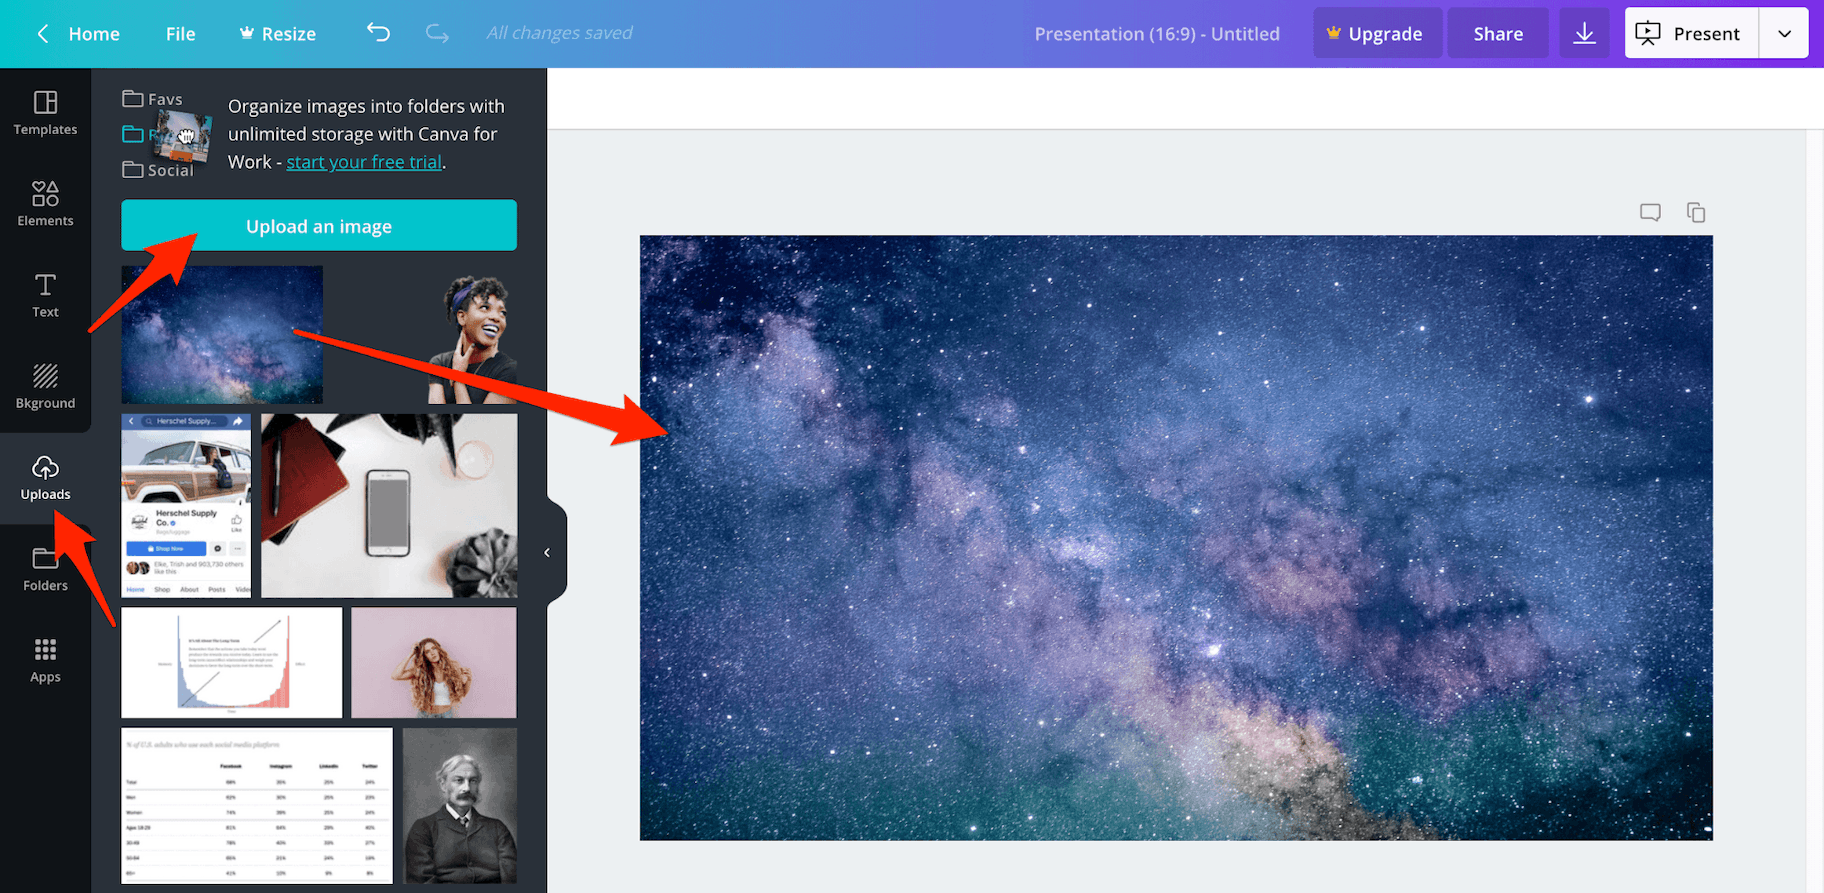Click the Share button

click(1498, 33)
